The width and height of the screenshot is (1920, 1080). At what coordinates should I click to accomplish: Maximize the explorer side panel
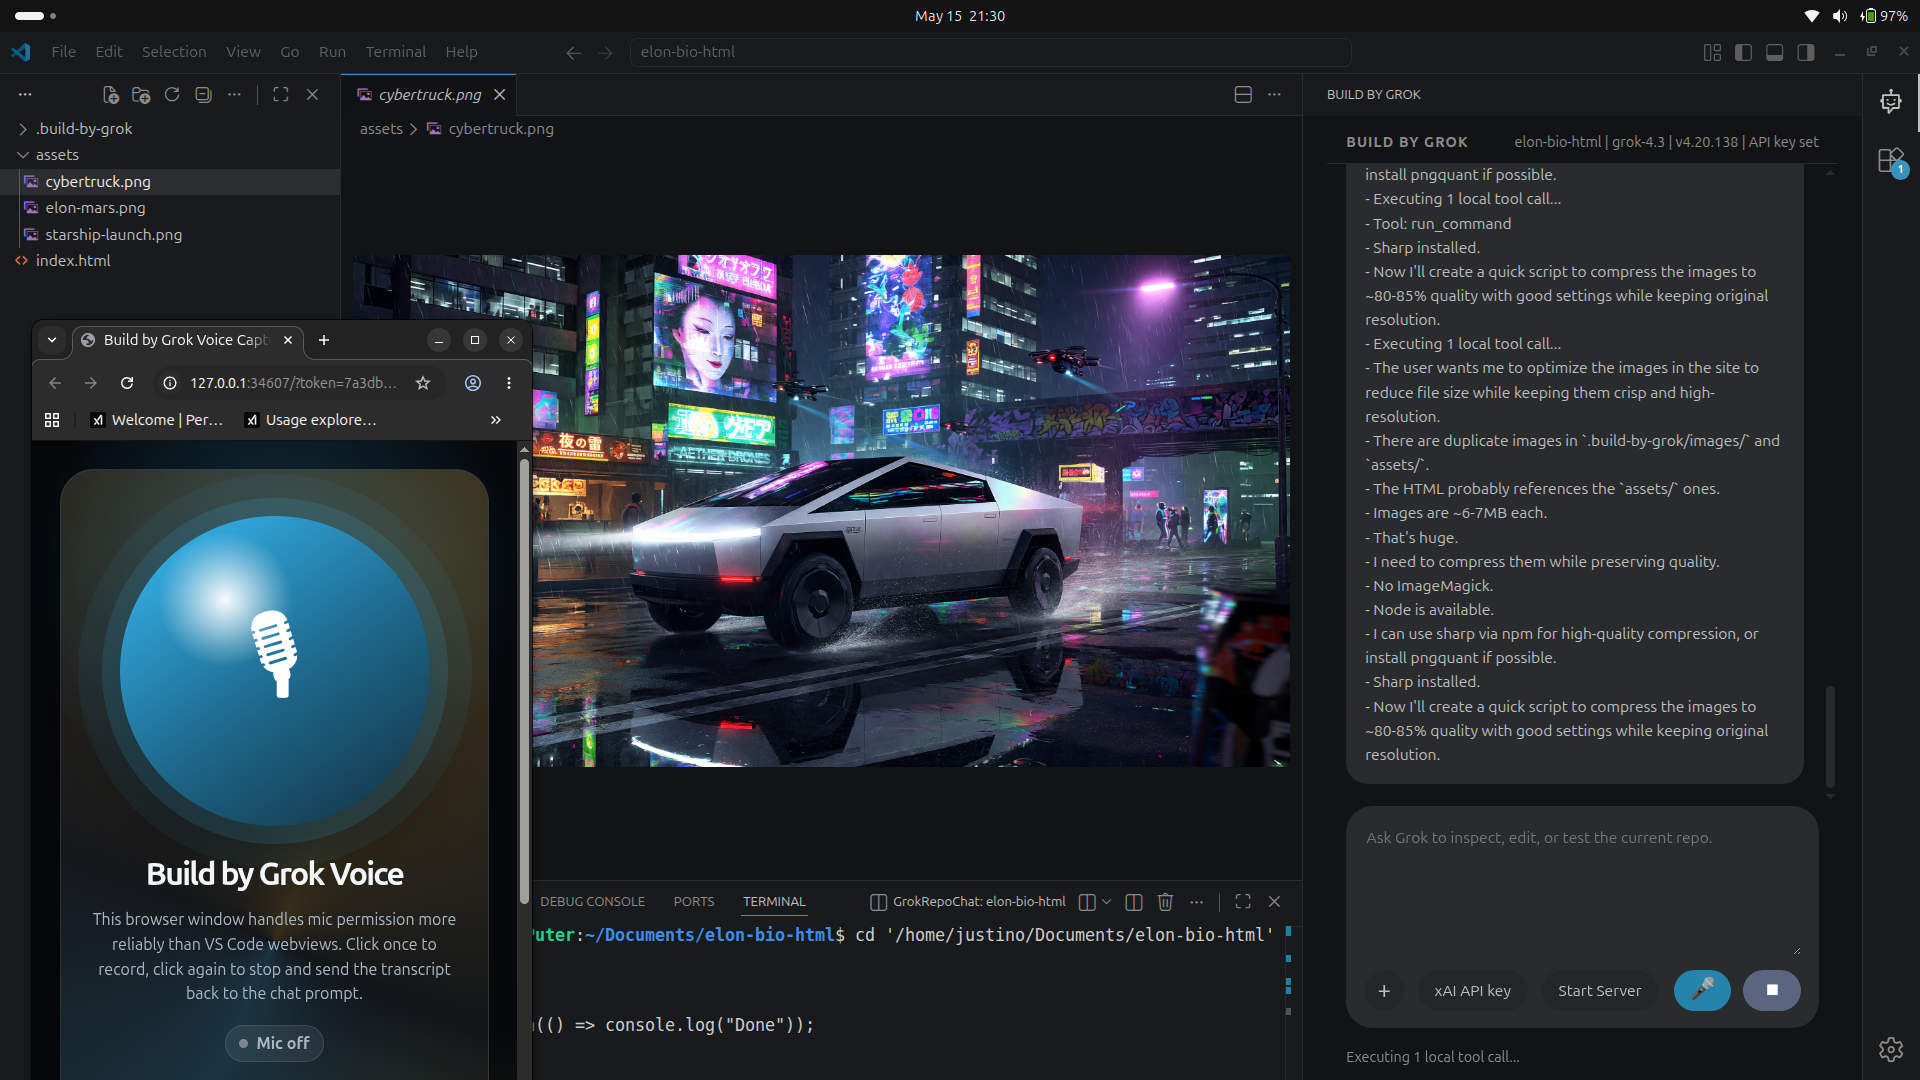281,94
